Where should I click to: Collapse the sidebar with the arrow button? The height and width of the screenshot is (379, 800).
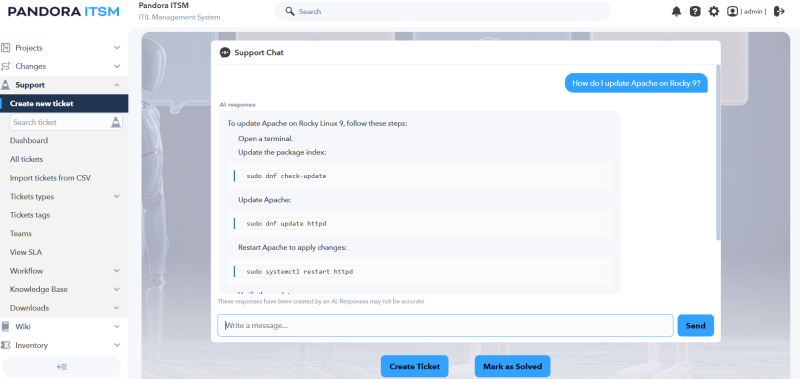[62, 367]
